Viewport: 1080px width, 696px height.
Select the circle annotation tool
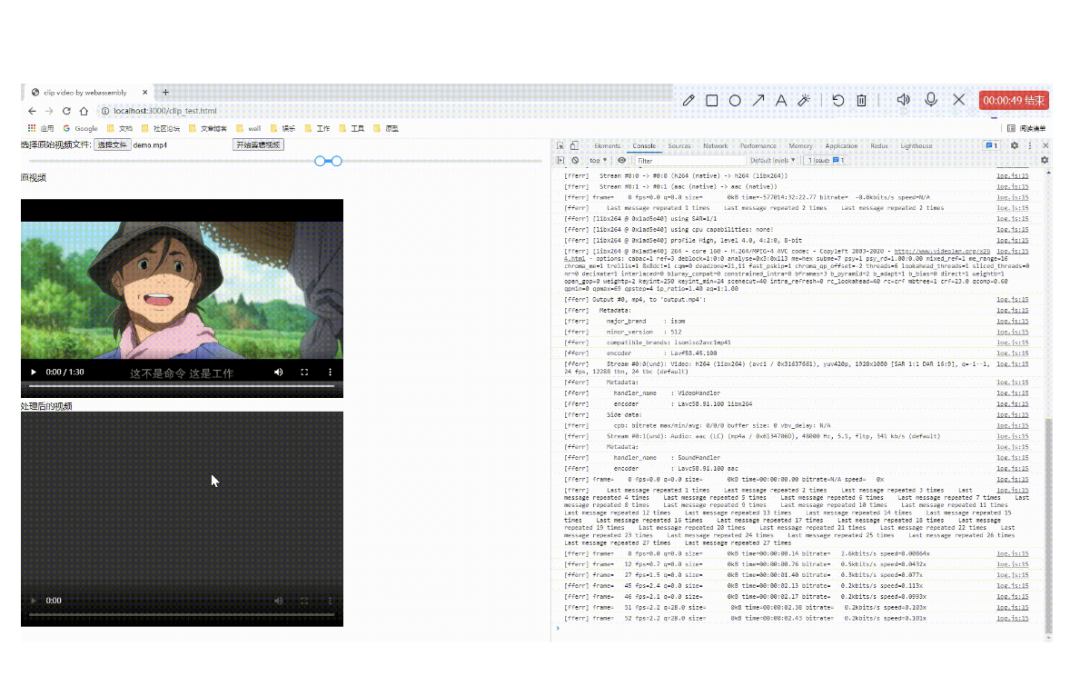[x=735, y=101]
